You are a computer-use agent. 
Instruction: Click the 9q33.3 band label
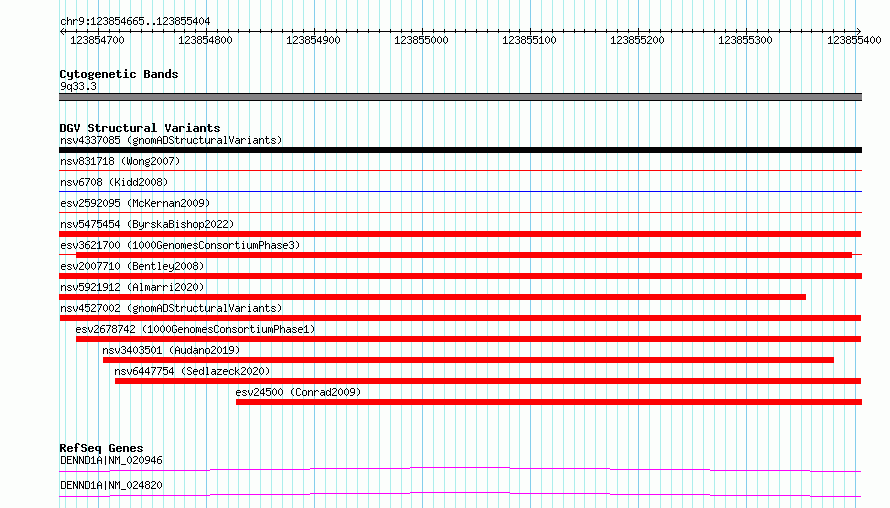click(x=78, y=86)
